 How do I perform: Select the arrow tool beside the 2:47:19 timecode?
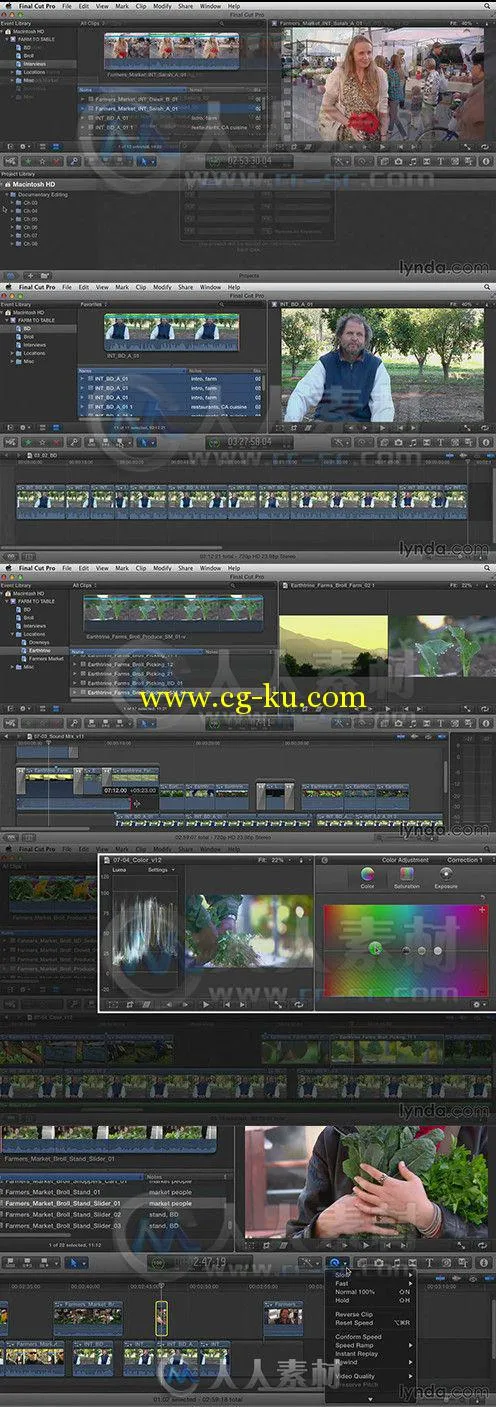(x=72, y=1263)
